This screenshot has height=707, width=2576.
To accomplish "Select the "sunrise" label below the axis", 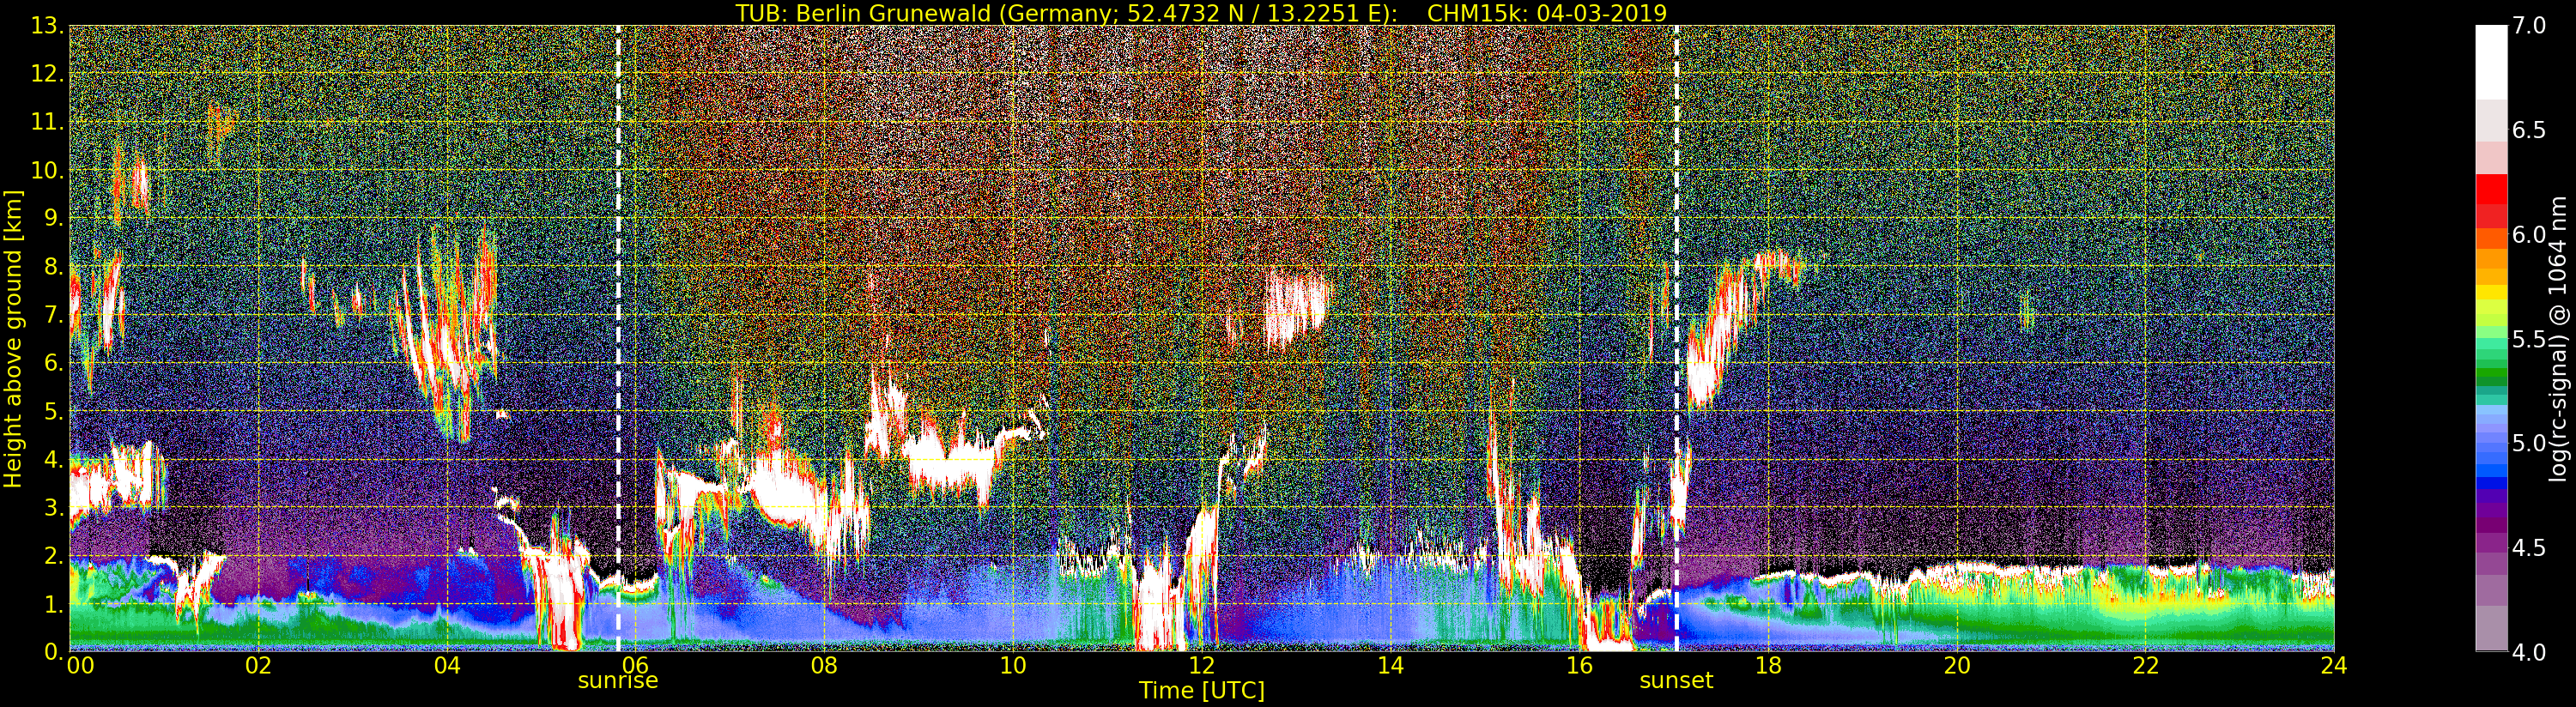I will coord(618,681).
